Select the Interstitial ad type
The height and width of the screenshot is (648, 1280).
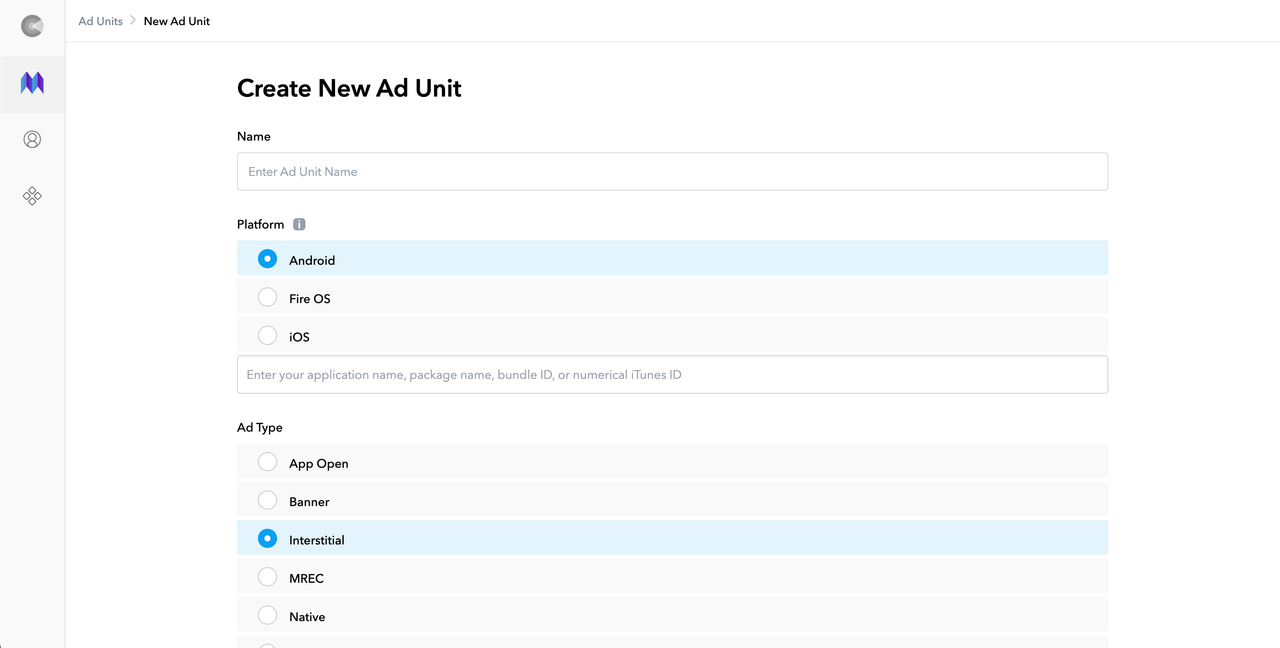672,538
